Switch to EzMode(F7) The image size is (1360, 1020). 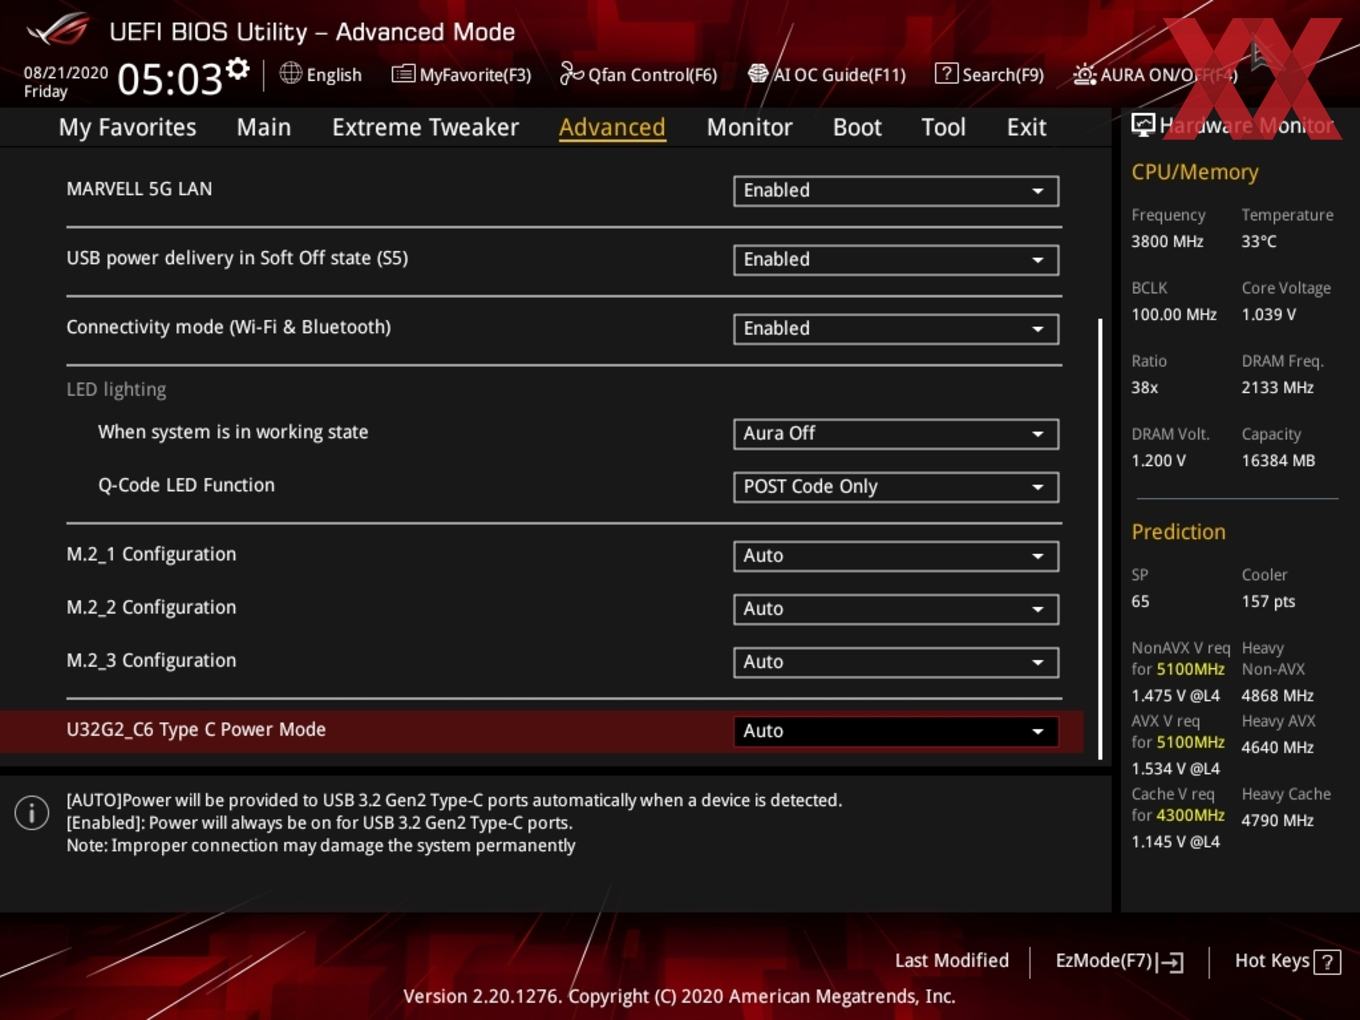(1120, 961)
